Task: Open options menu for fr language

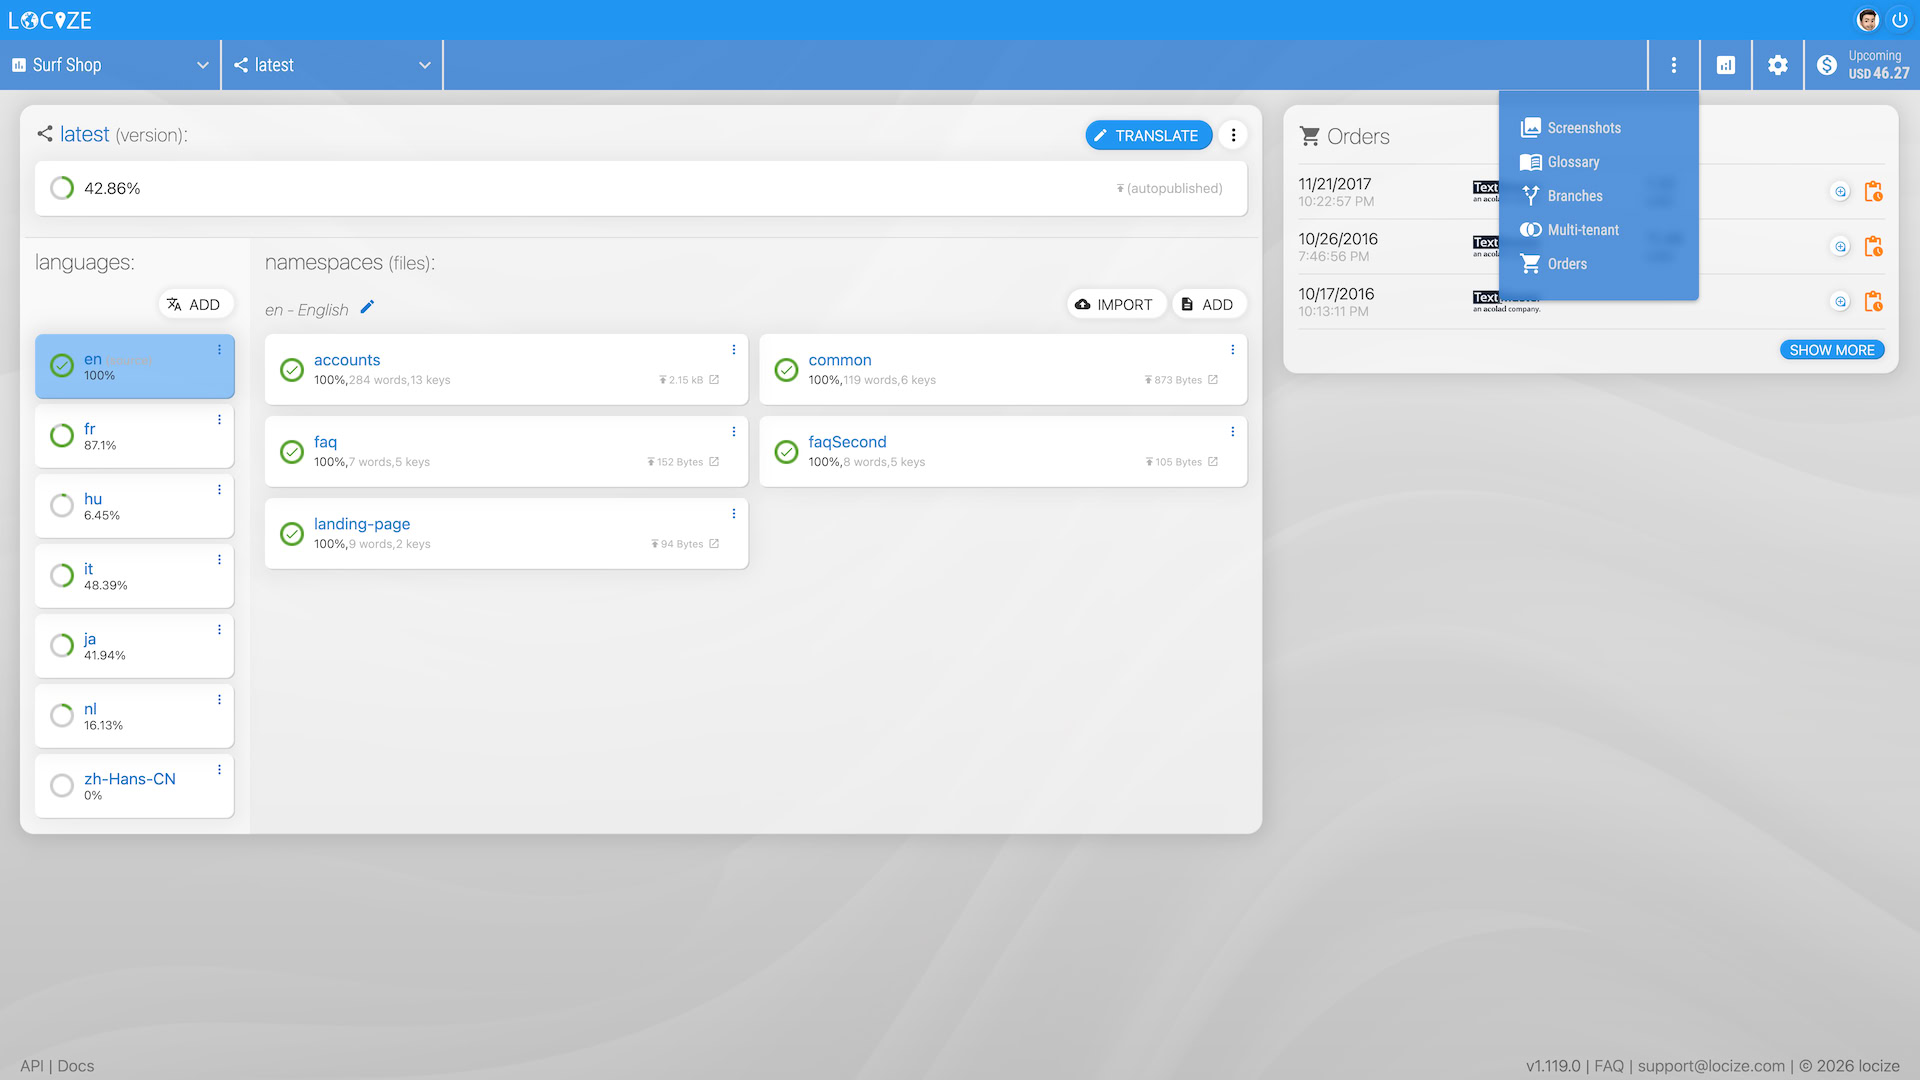Action: click(219, 420)
